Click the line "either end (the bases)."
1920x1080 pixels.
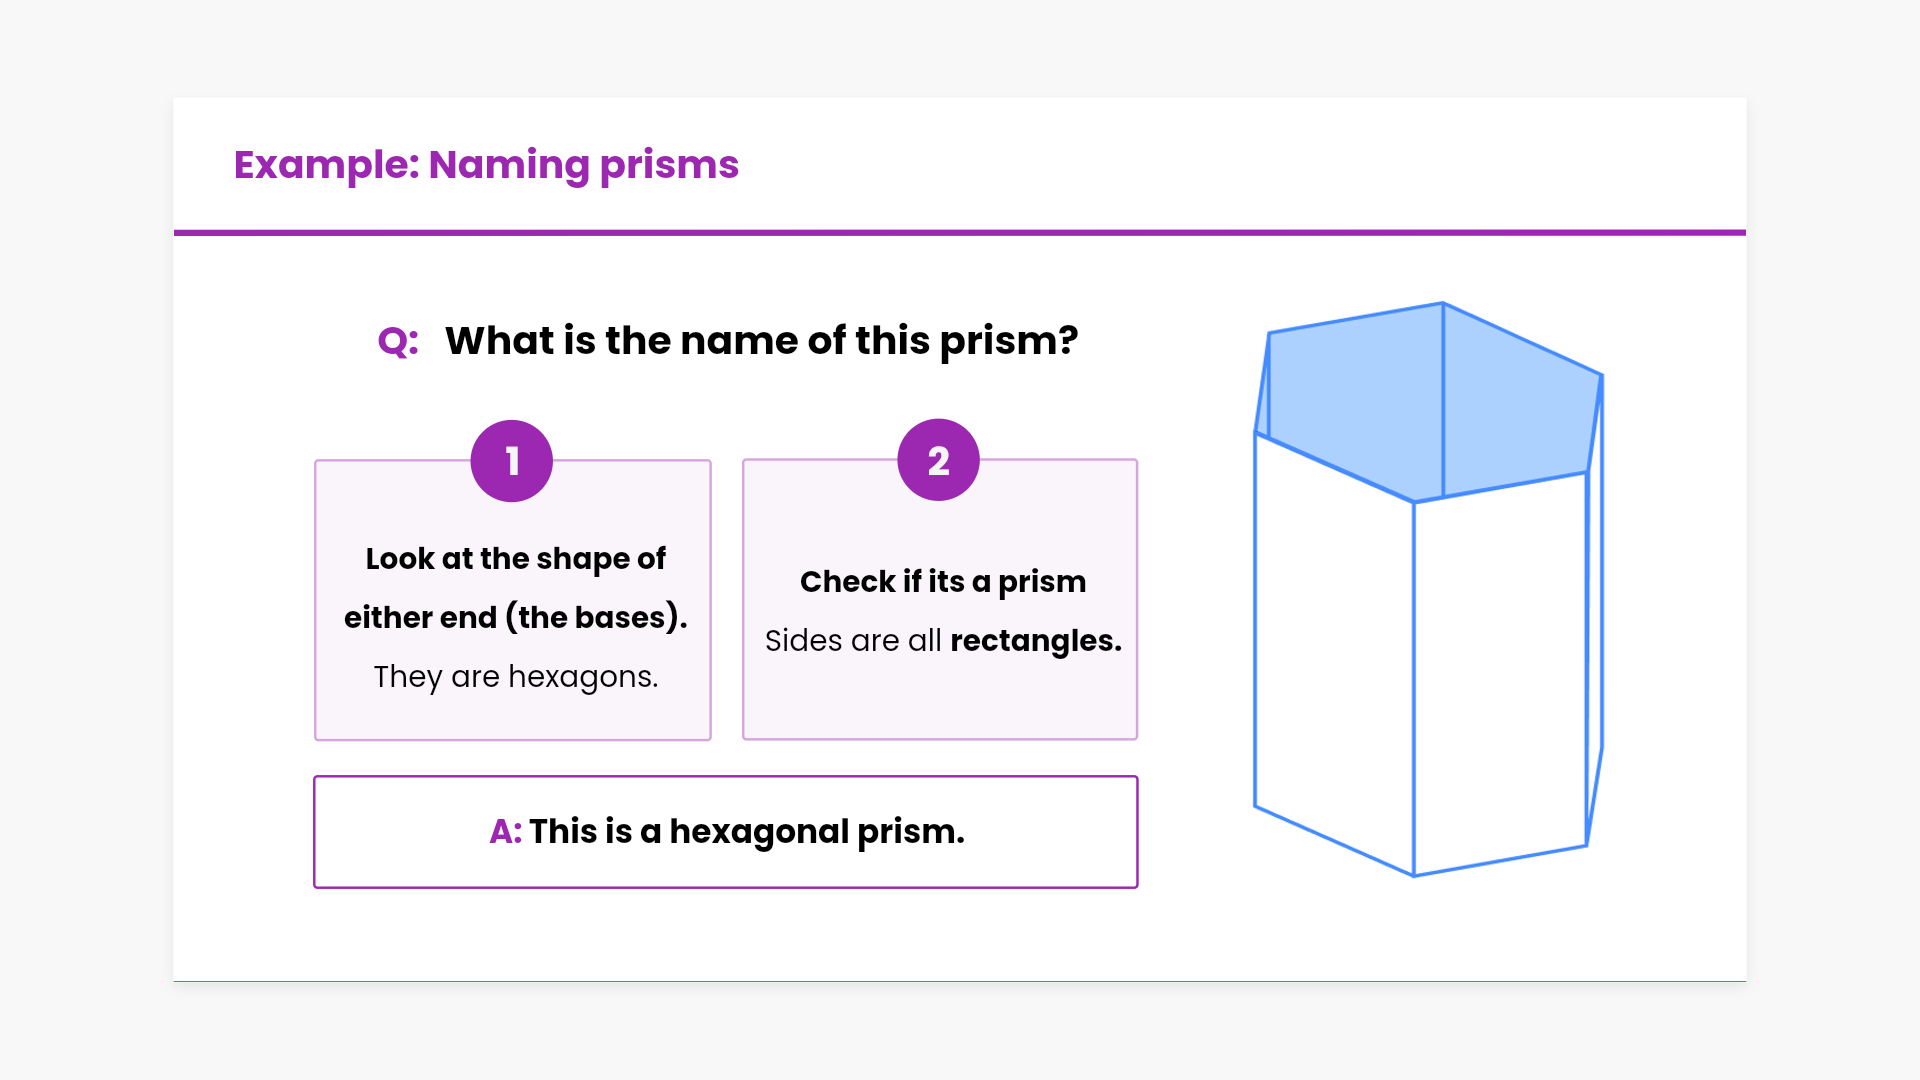pos(515,617)
